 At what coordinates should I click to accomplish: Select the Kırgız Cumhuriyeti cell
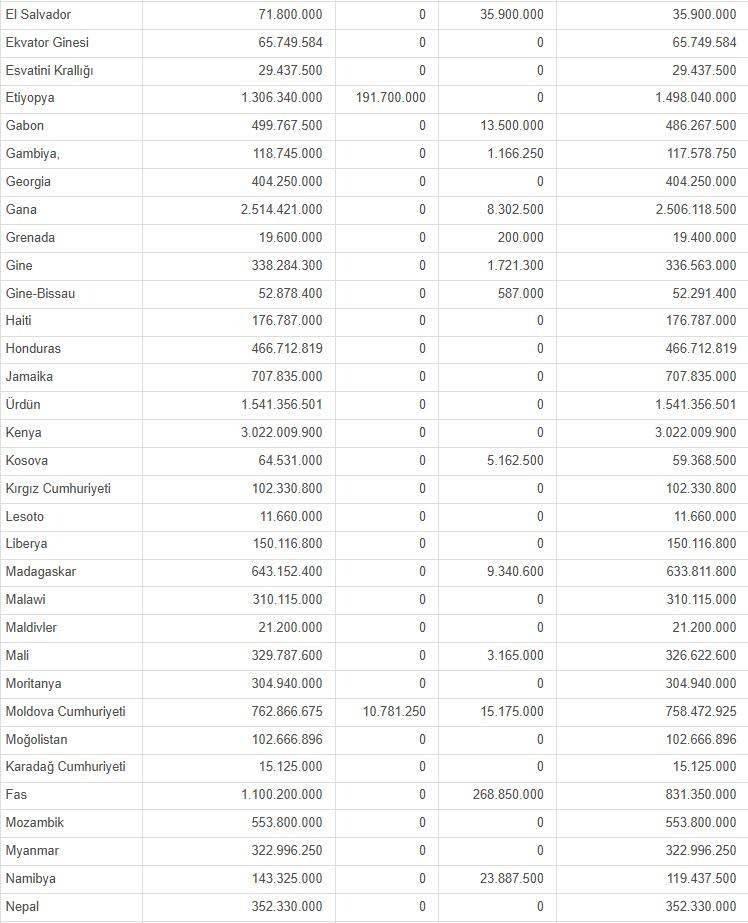click(x=58, y=489)
